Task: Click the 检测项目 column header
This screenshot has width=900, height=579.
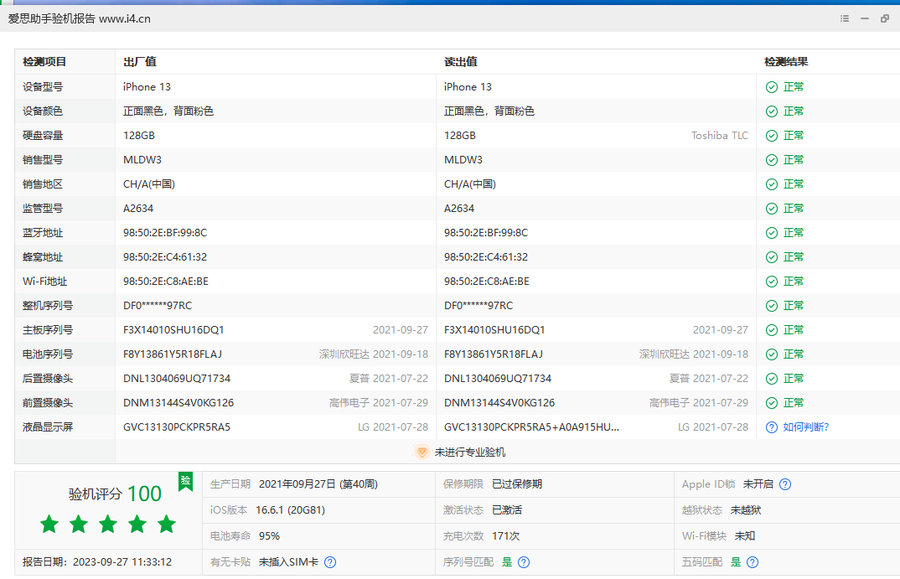Action: (44, 62)
